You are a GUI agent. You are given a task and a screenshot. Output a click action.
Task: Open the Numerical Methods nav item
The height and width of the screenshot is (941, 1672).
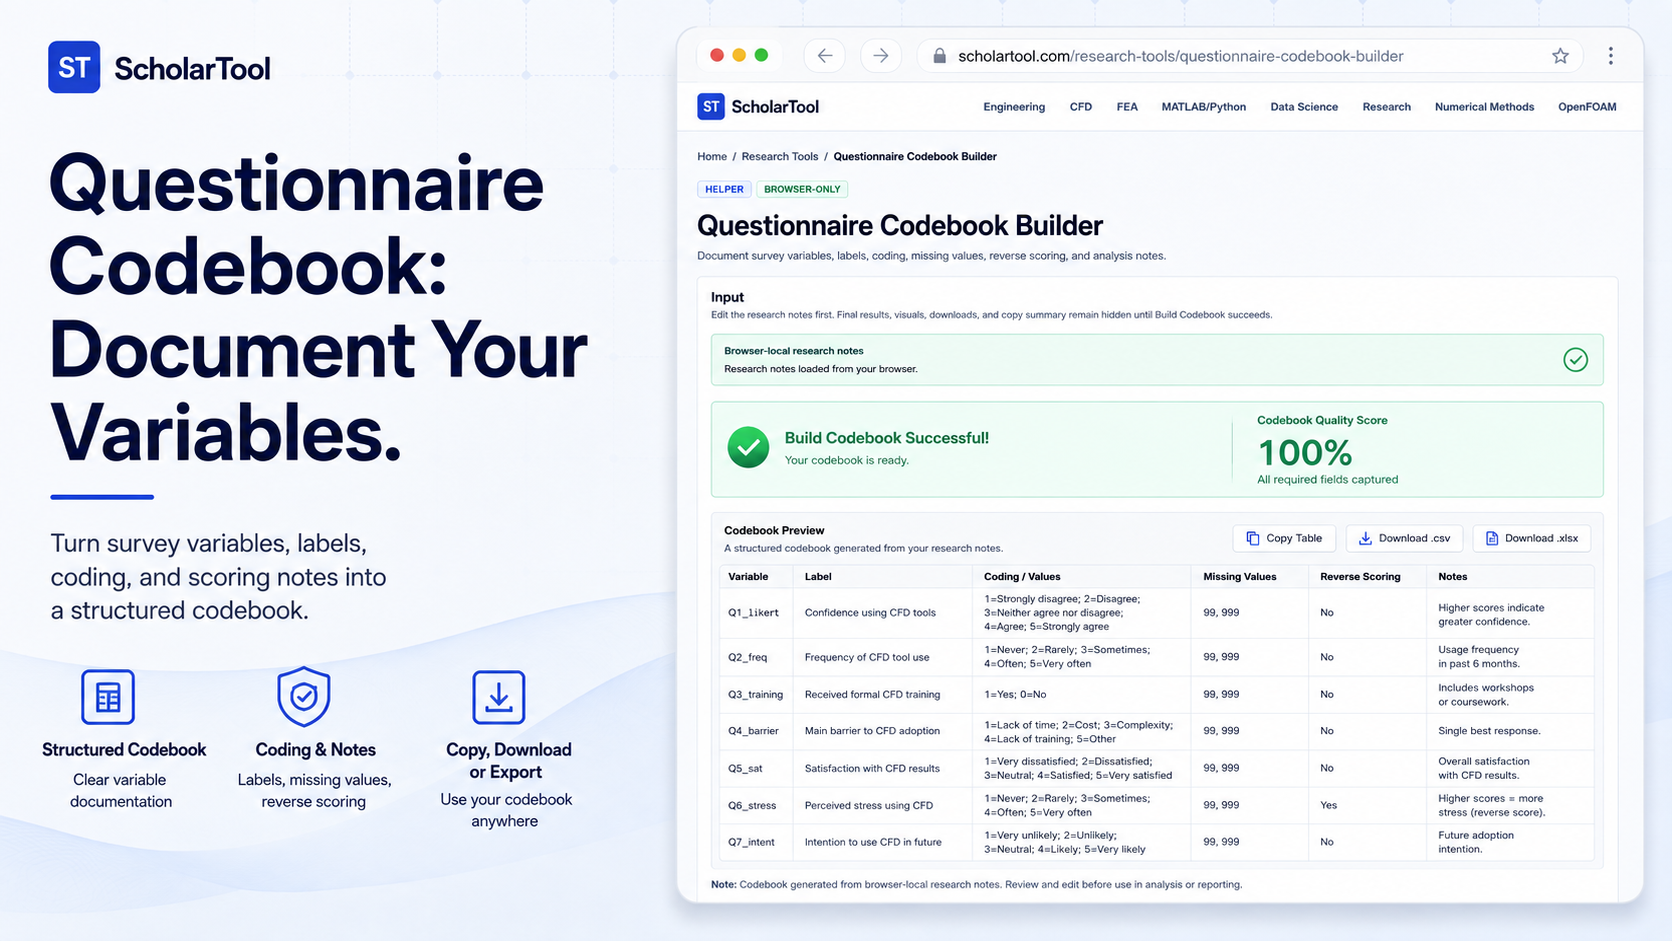[x=1484, y=107]
